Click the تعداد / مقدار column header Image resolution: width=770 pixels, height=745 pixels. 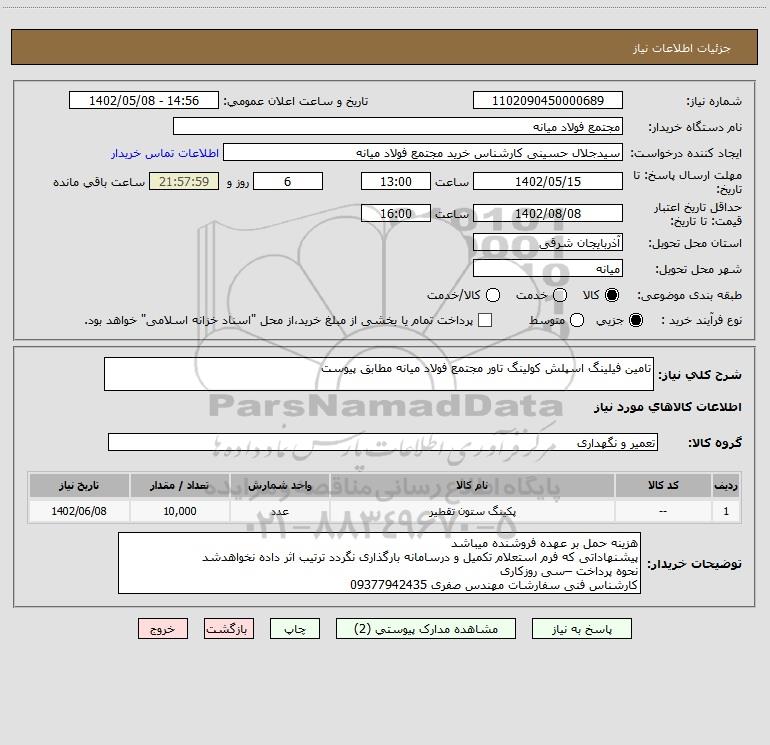(179, 485)
